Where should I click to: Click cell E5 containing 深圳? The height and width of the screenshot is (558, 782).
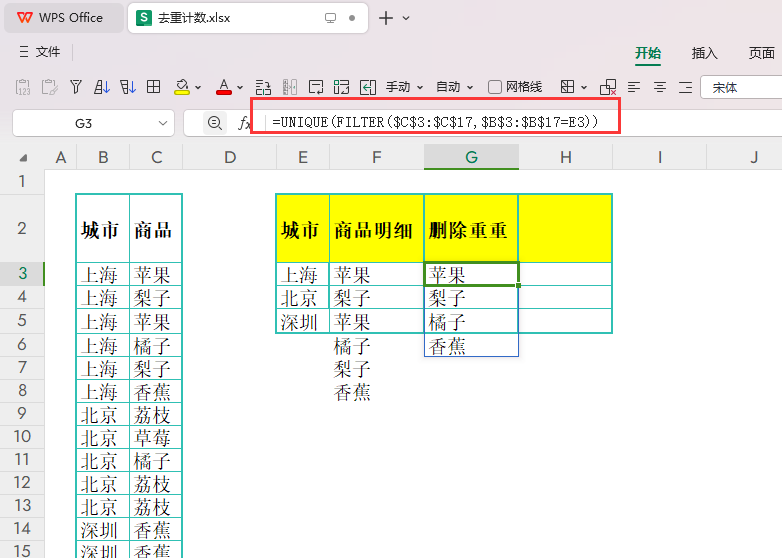[x=303, y=321]
